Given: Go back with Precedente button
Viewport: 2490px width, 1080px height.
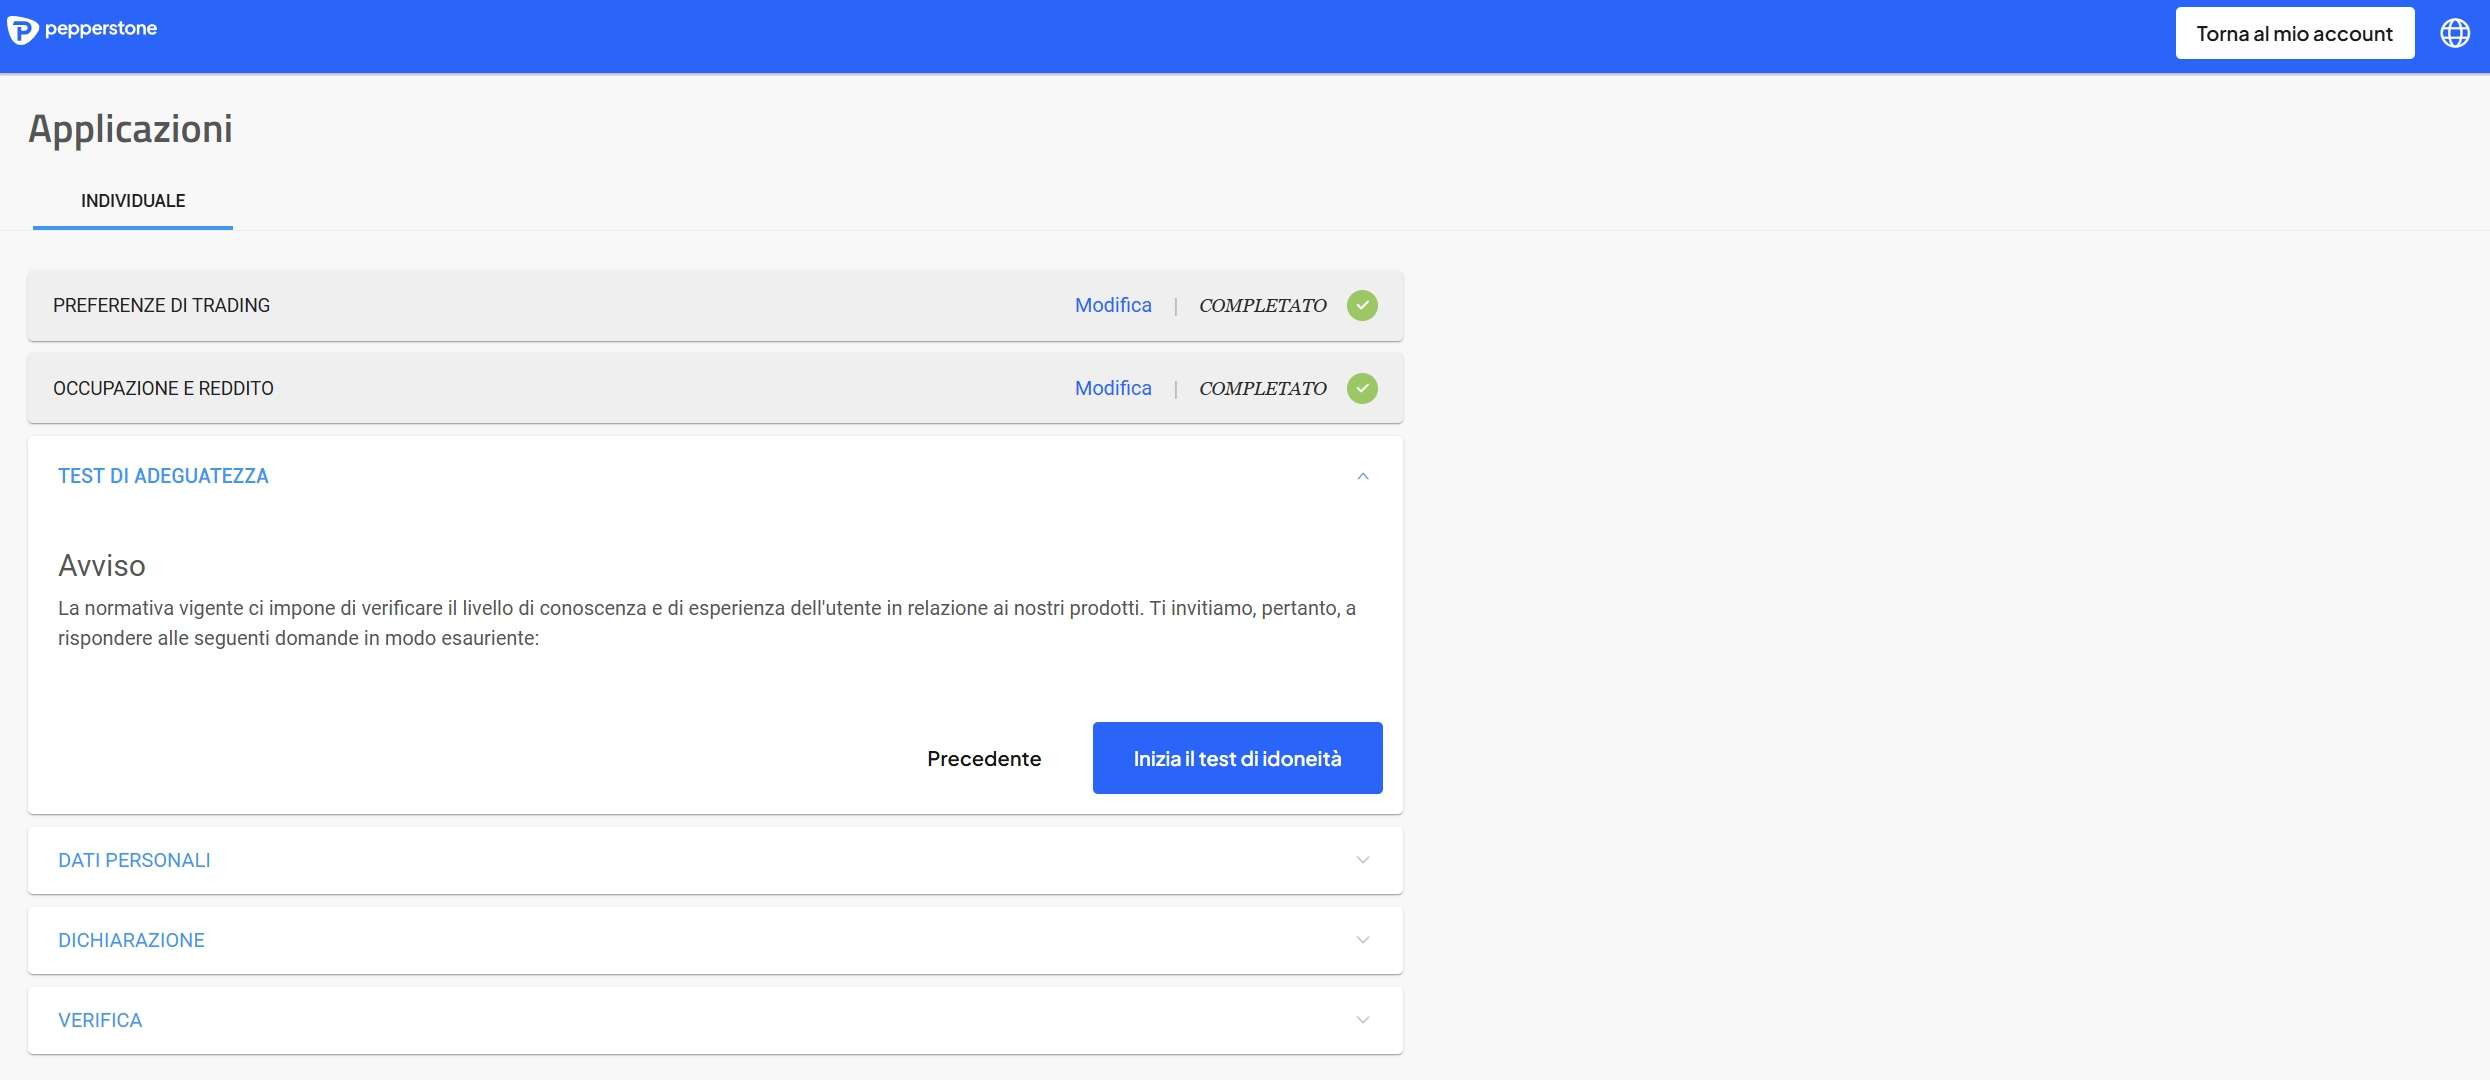Looking at the screenshot, I should (x=984, y=758).
